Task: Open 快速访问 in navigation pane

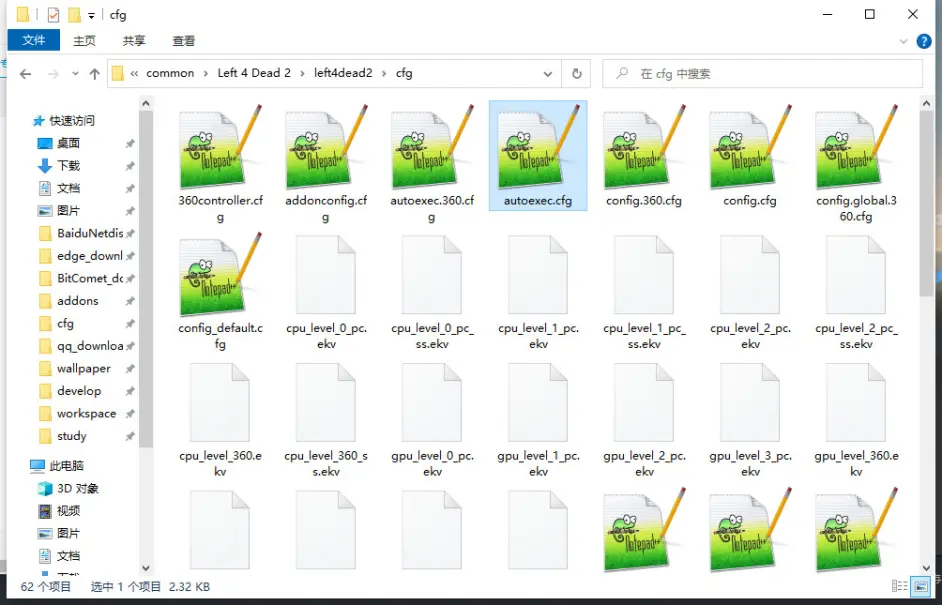Action: [71, 121]
